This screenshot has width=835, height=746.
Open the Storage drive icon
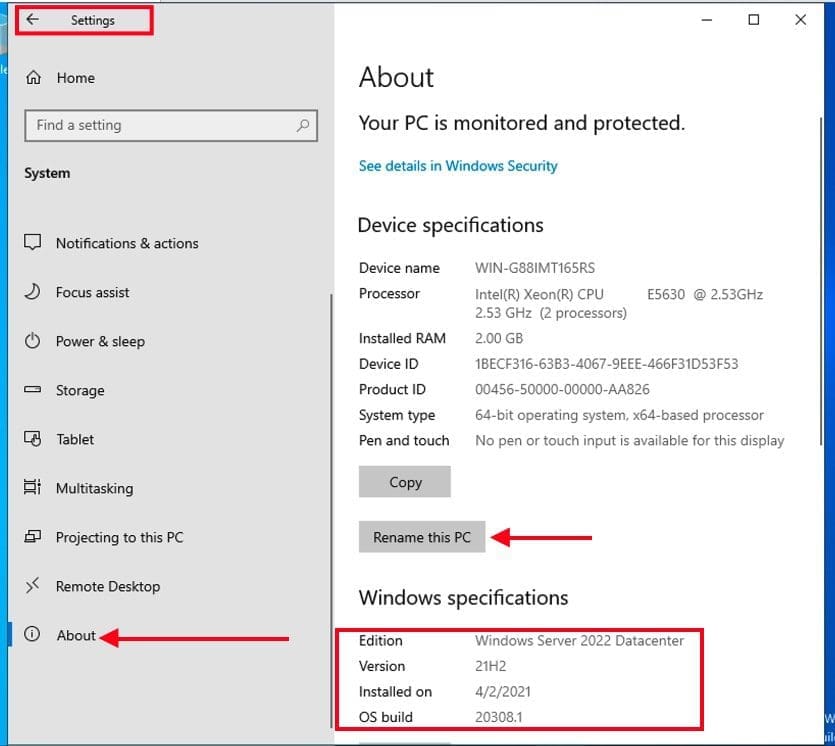[33, 390]
